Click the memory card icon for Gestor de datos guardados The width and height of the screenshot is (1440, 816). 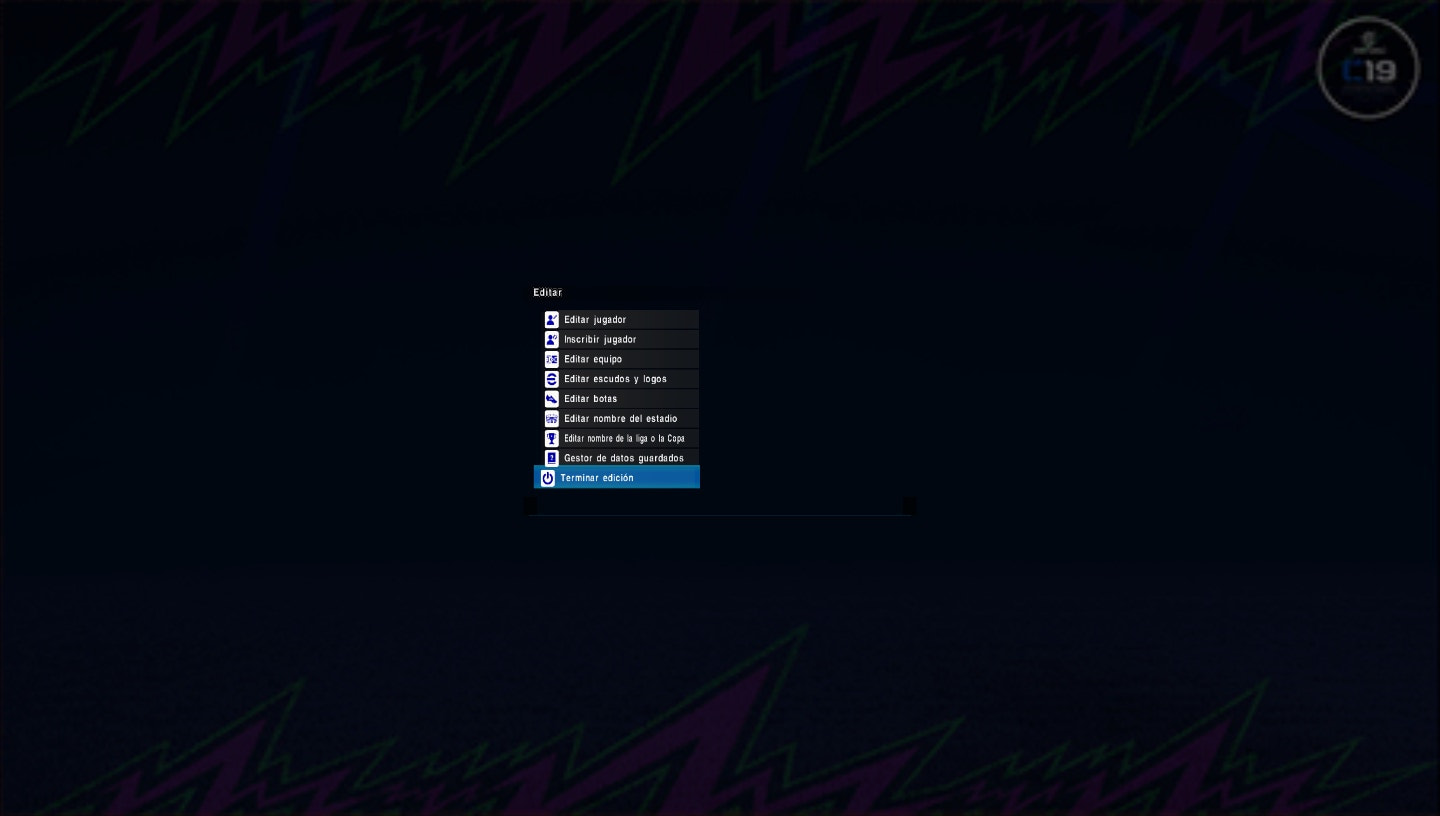coord(551,457)
